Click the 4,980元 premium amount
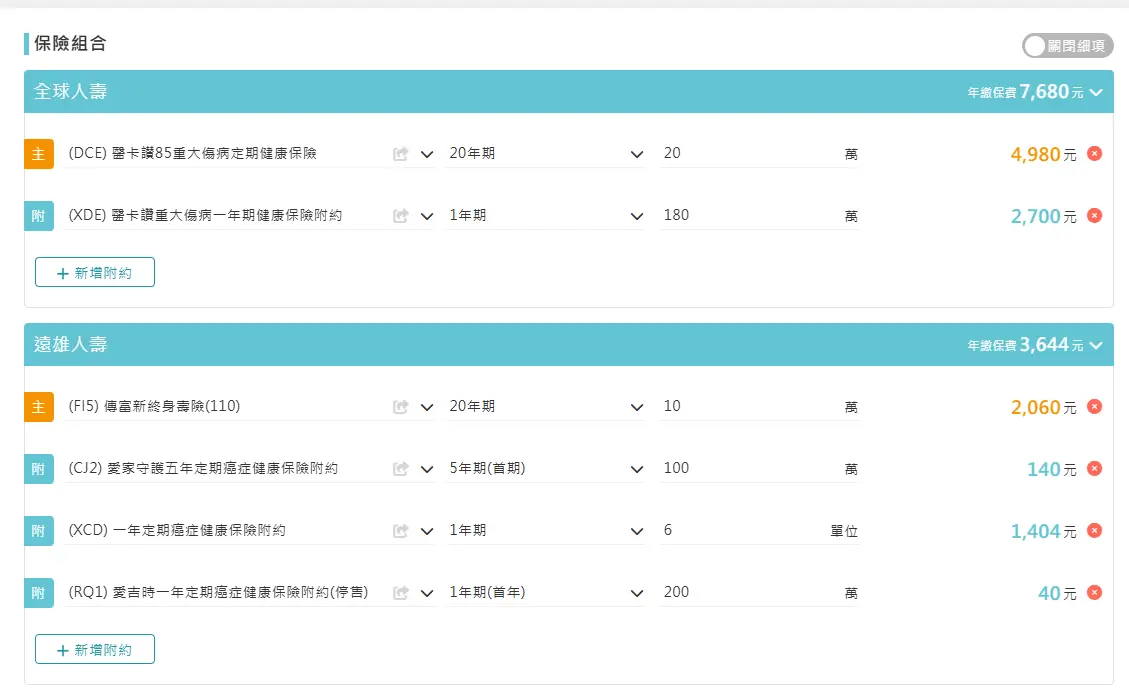The width and height of the screenshot is (1129, 689). tap(1043, 154)
